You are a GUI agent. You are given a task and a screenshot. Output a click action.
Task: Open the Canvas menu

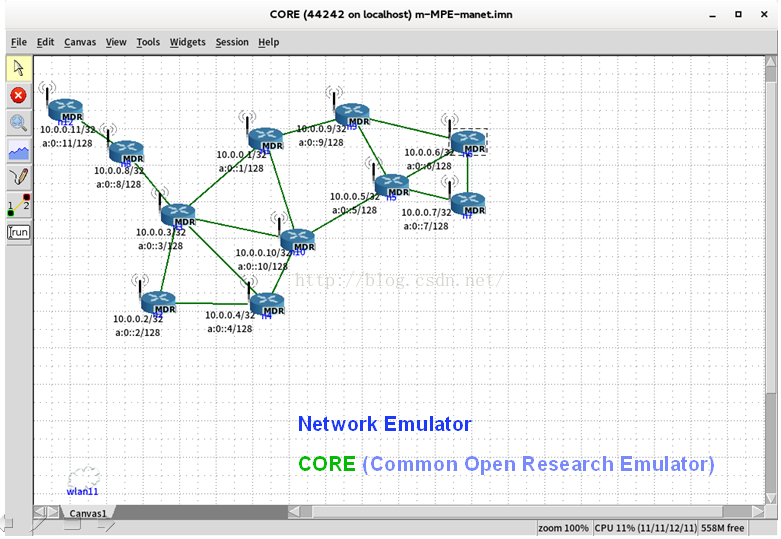pyautogui.click(x=80, y=42)
